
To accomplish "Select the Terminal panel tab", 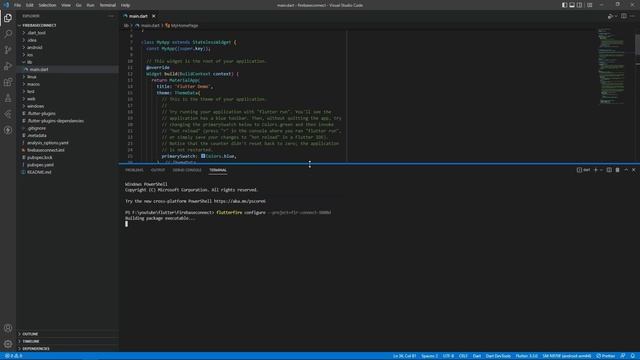I will tap(218, 170).
